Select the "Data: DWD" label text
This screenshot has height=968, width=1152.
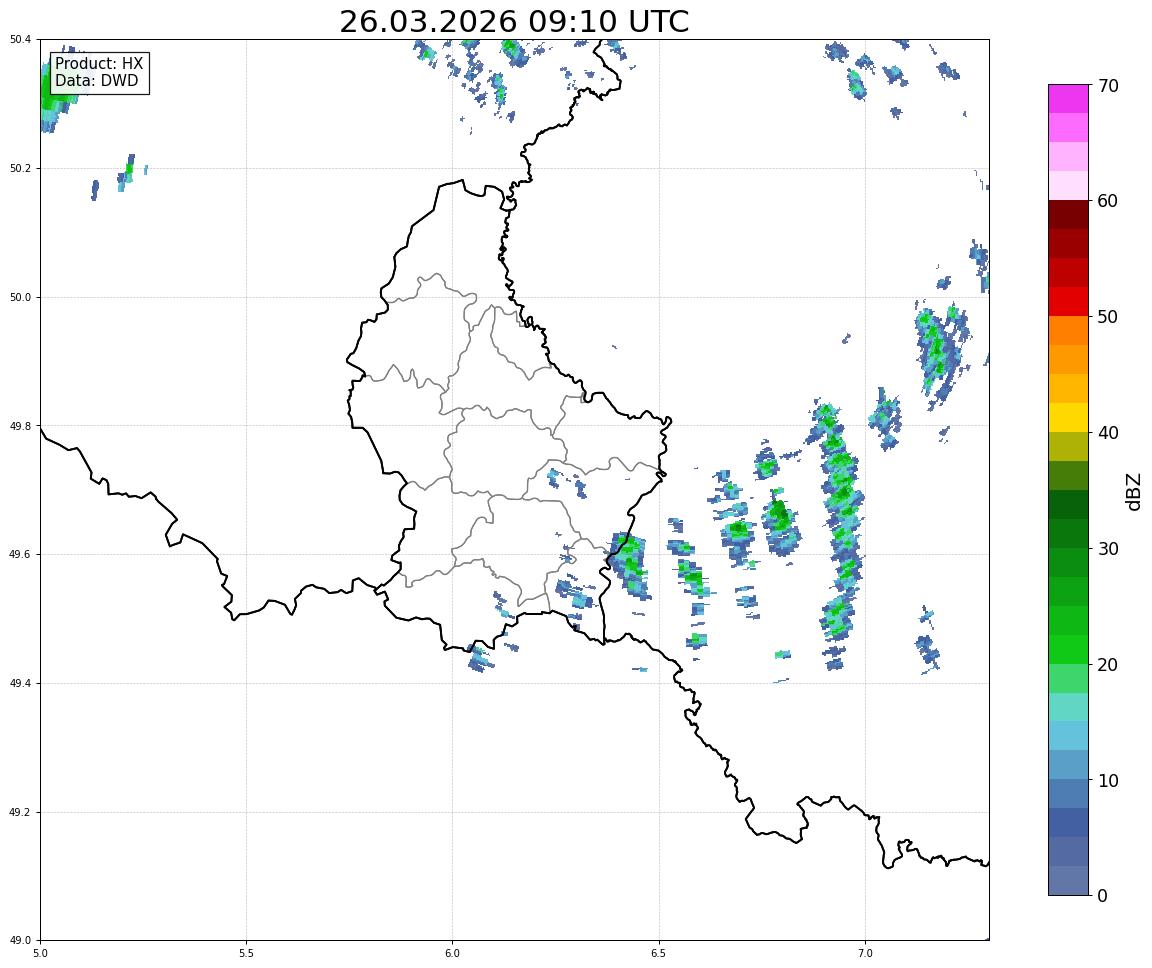pos(96,81)
